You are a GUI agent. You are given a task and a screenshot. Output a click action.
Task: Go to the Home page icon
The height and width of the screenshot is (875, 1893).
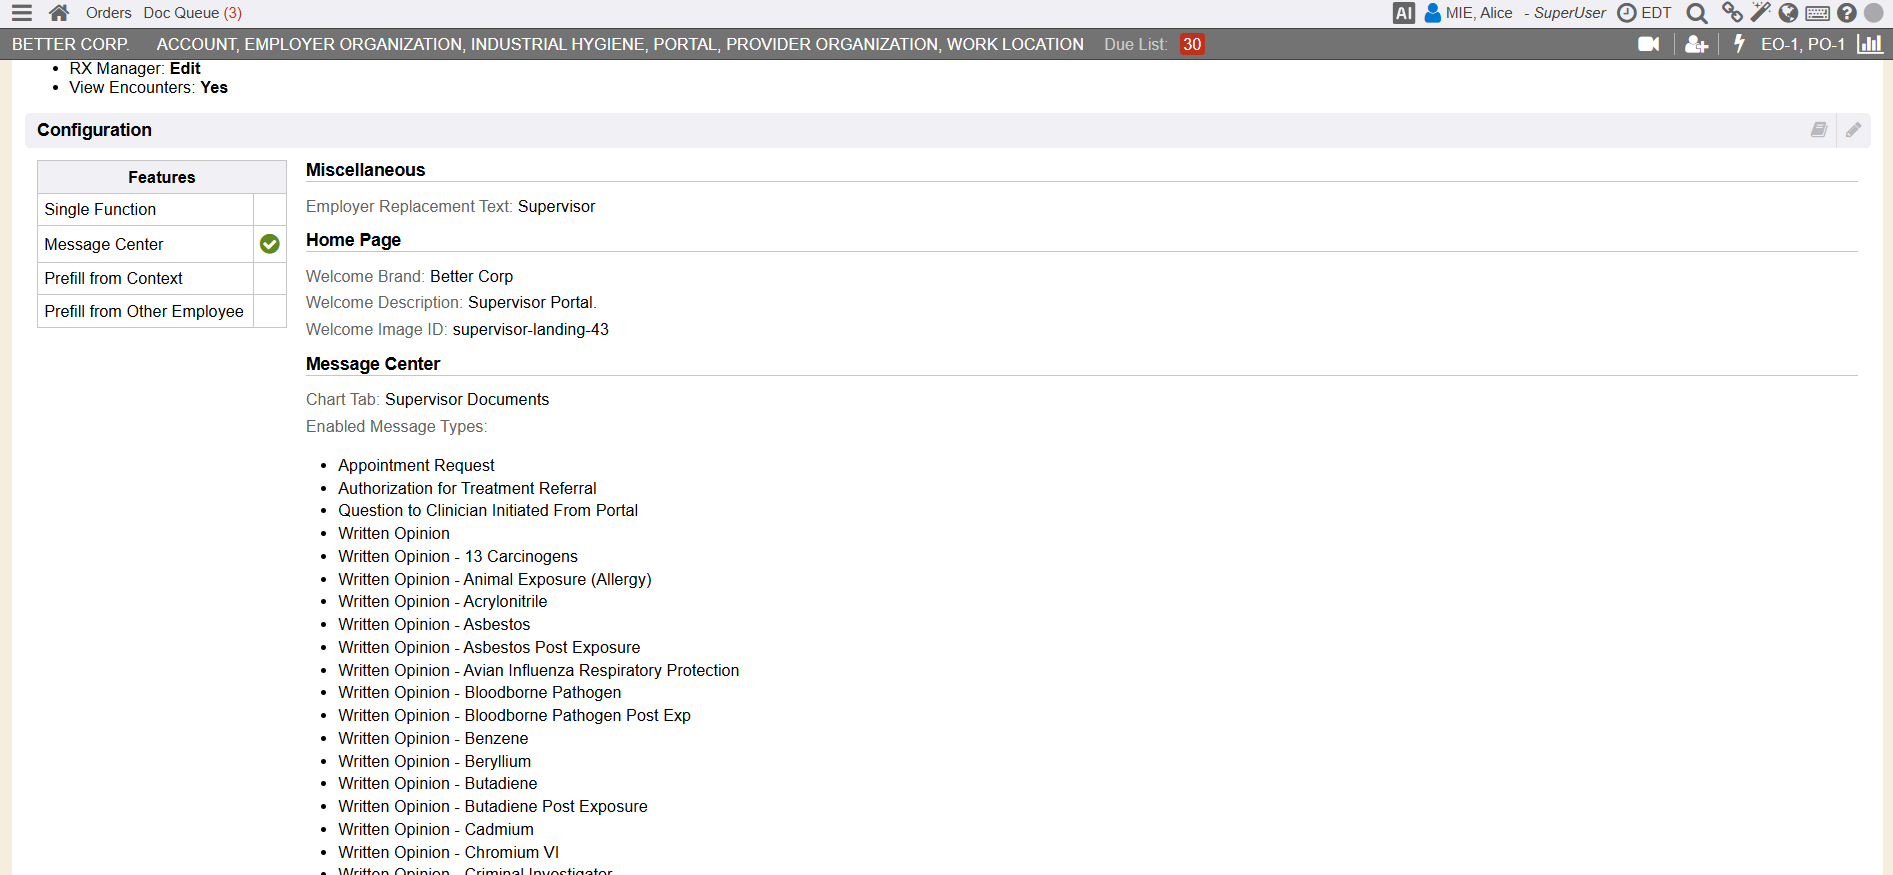[59, 13]
